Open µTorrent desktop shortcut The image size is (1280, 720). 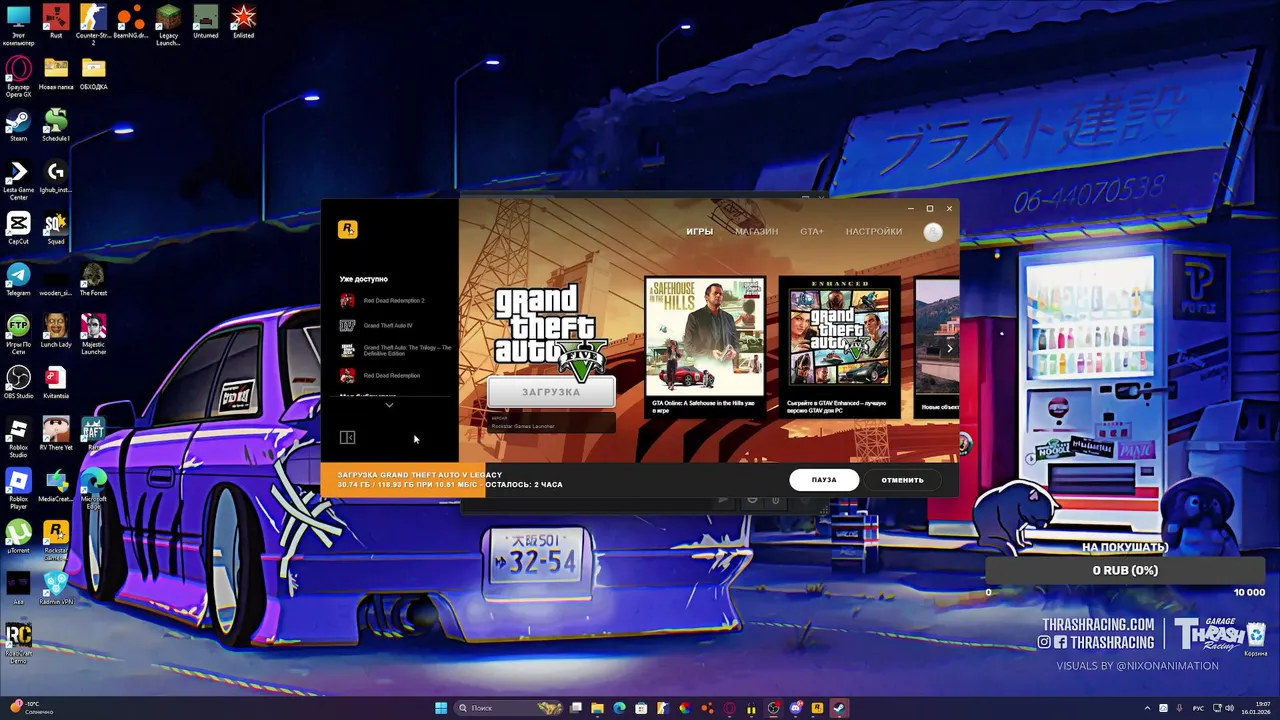point(18,538)
